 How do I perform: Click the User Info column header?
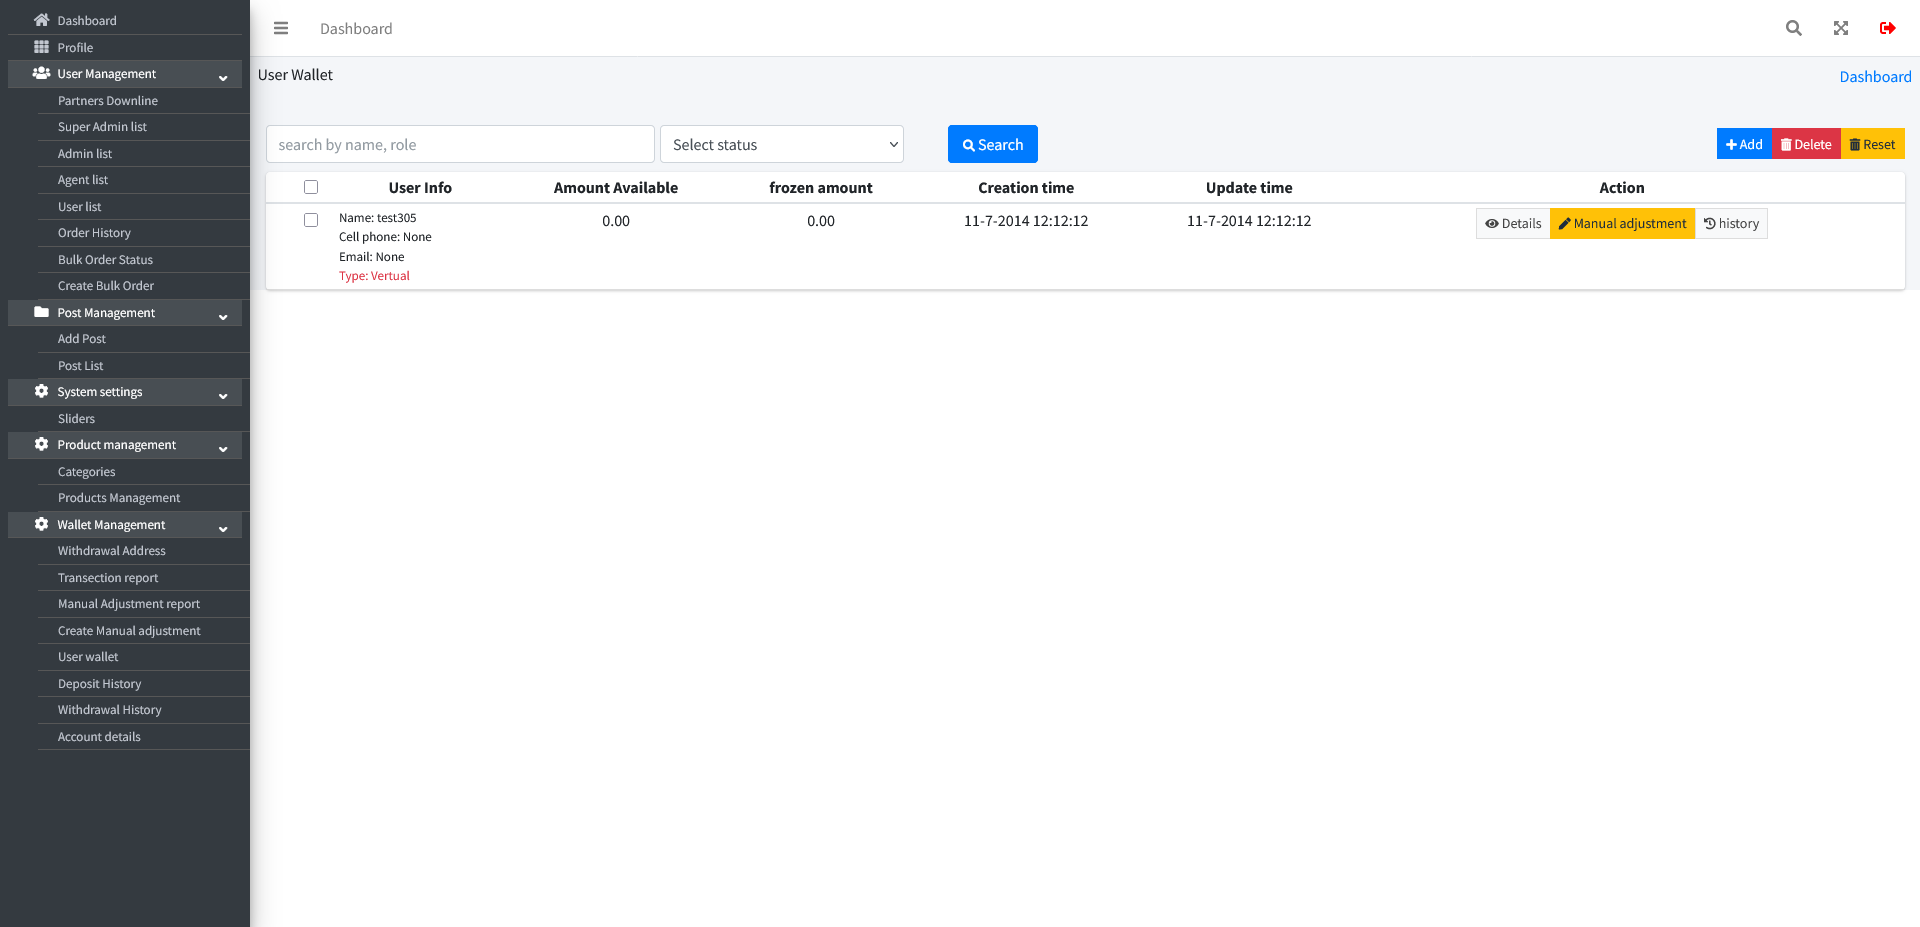click(x=420, y=187)
